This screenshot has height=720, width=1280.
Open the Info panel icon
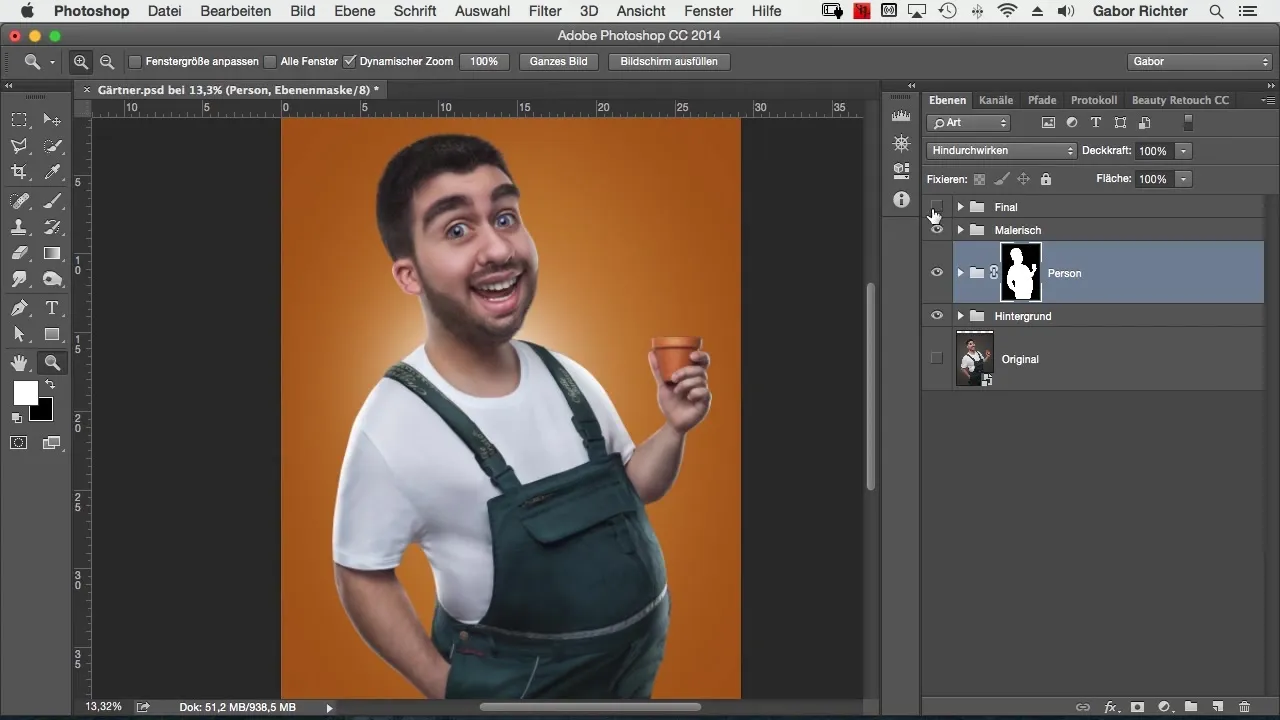pos(901,199)
